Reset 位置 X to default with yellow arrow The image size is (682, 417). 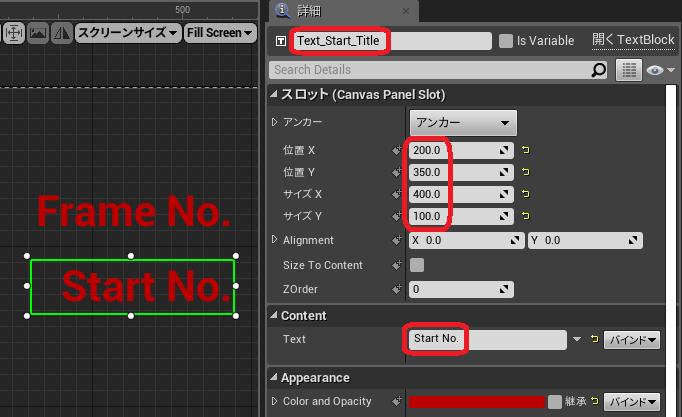[526, 150]
